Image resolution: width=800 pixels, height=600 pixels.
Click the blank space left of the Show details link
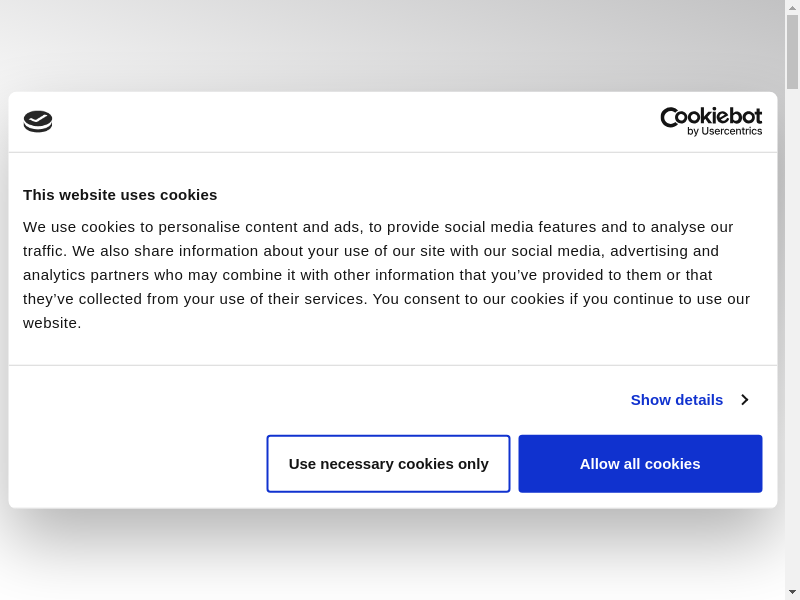click(300, 400)
